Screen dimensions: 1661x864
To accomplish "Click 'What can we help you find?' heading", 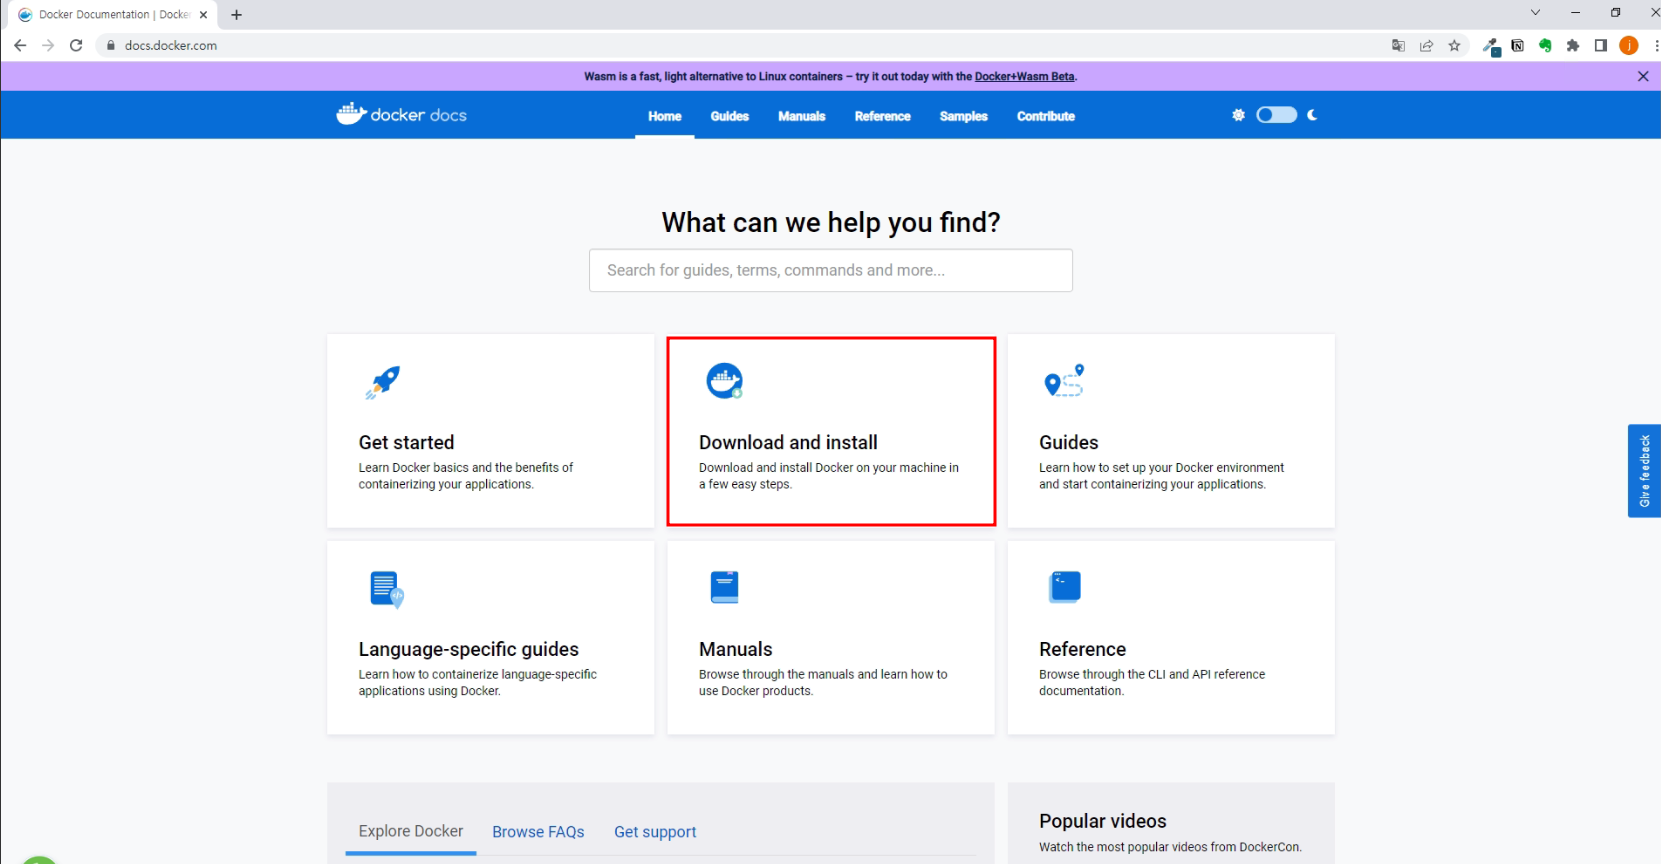I will point(831,222).
